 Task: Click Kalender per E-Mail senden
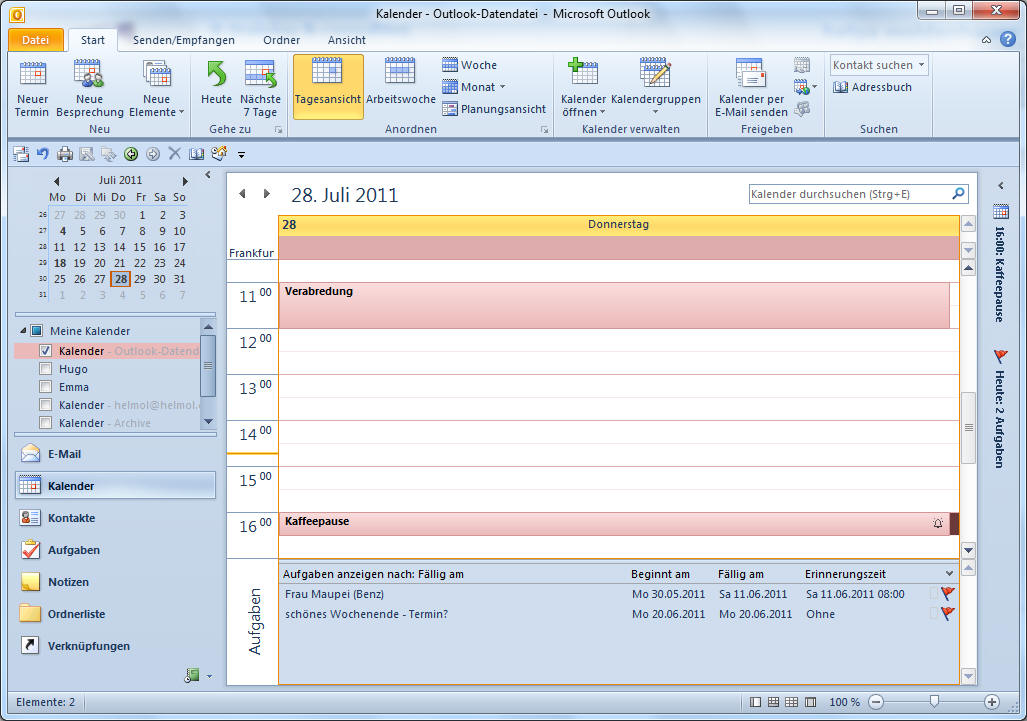tap(751, 88)
